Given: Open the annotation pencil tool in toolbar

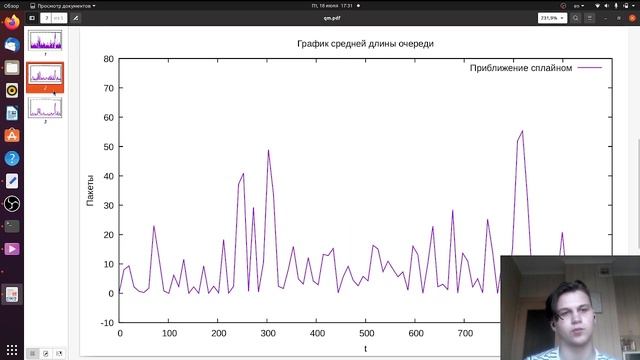Looking at the screenshot, I should 76,18.
